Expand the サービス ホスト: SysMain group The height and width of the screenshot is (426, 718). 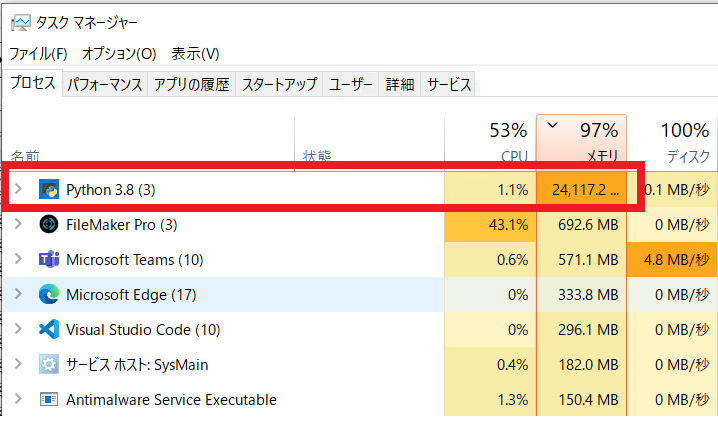18,363
